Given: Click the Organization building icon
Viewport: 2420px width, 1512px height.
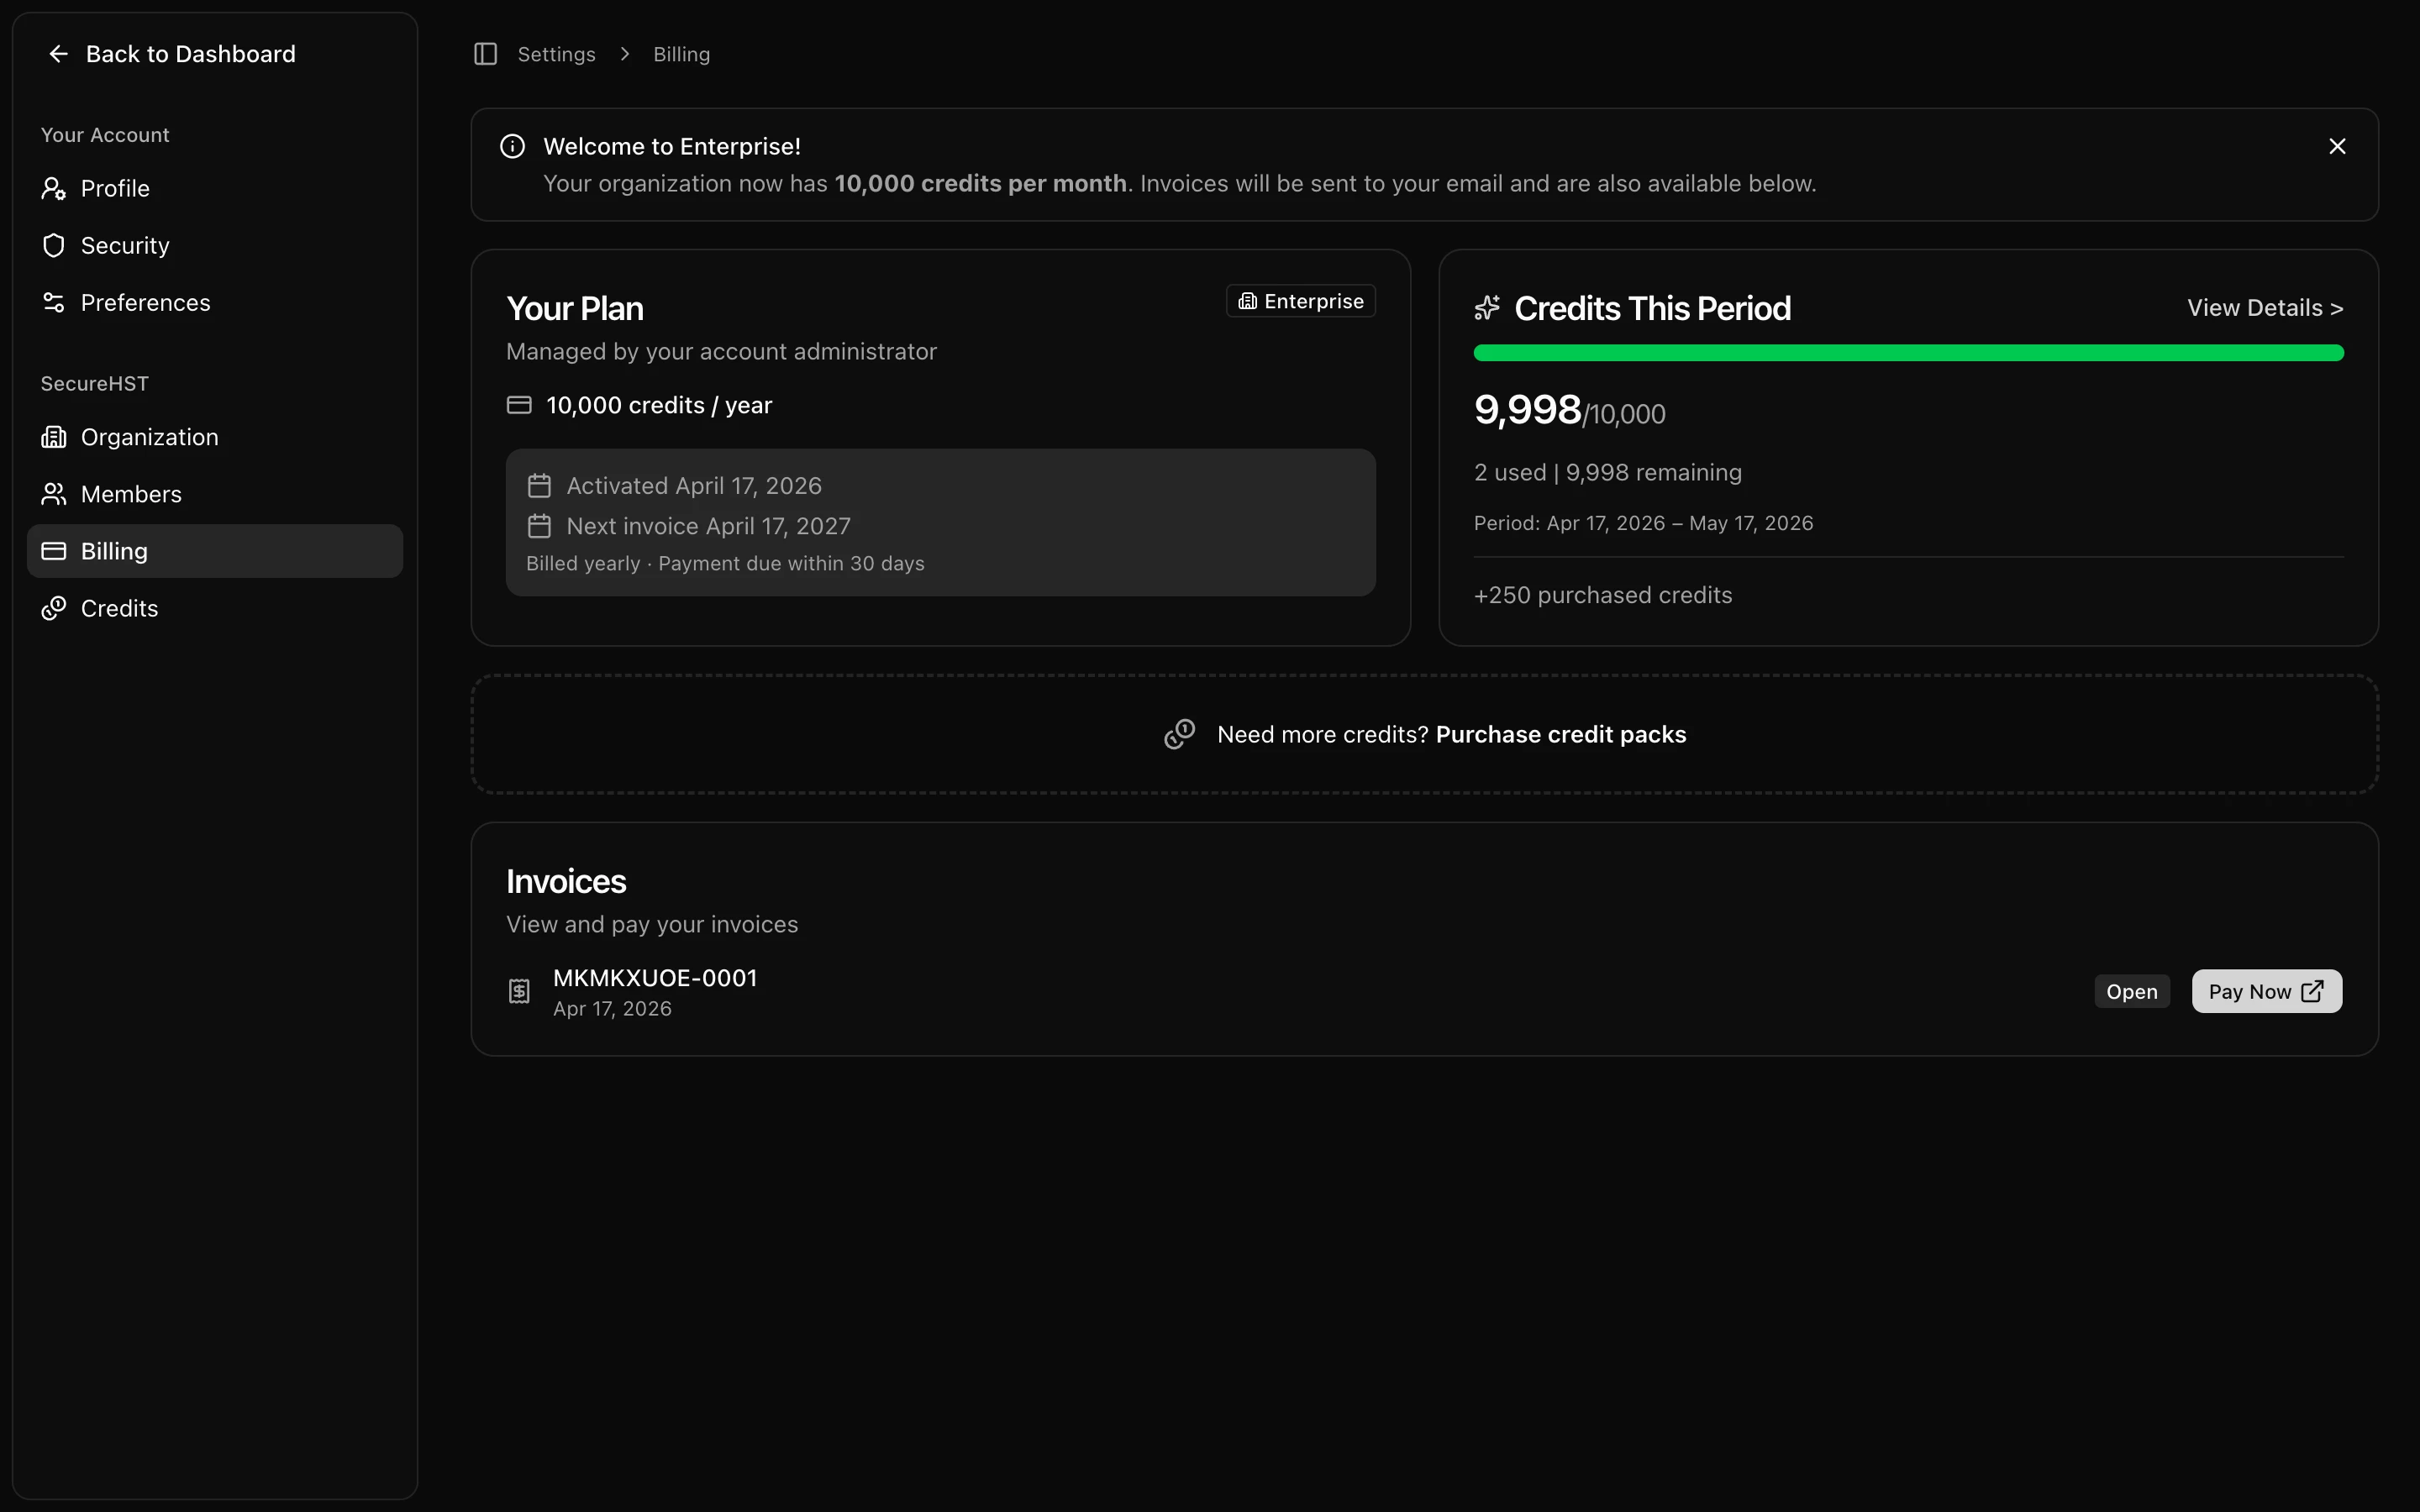Looking at the screenshot, I should click(x=54, y=437).
